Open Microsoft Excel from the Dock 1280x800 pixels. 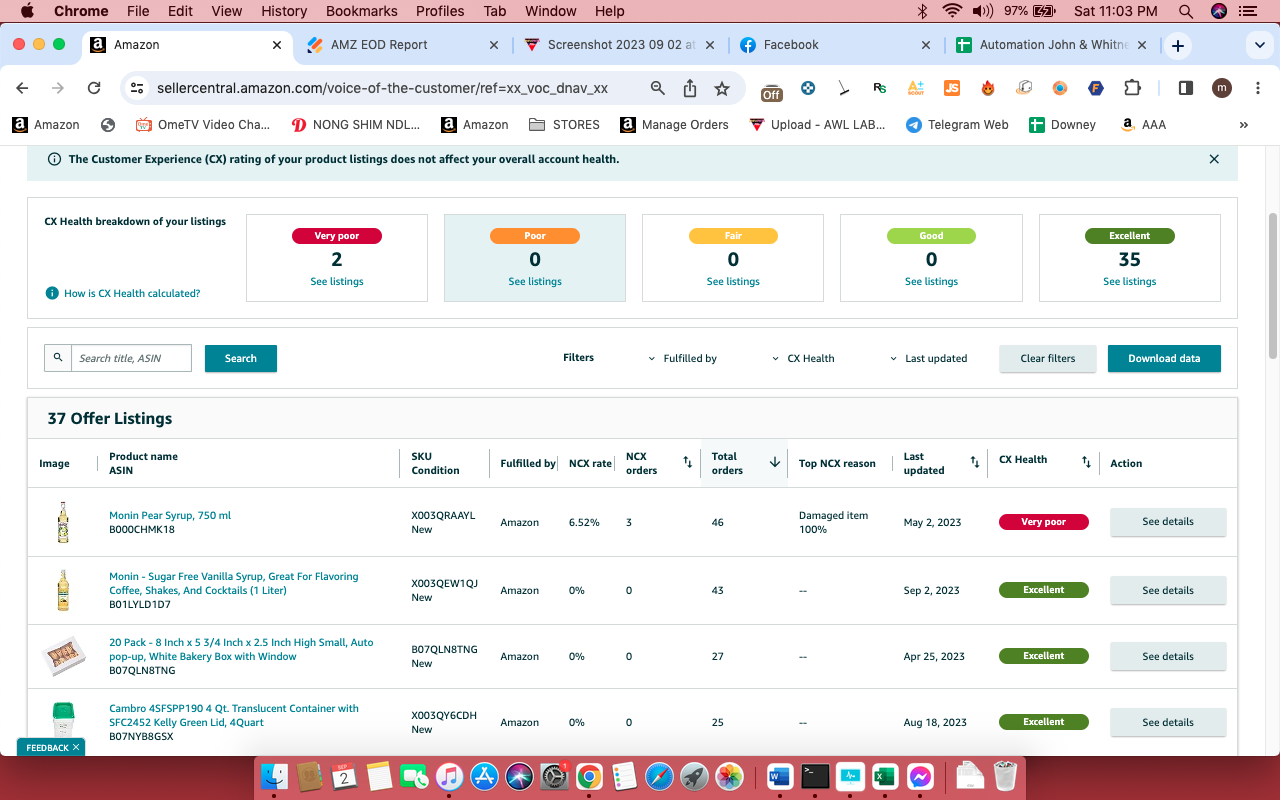coord(885,776)
